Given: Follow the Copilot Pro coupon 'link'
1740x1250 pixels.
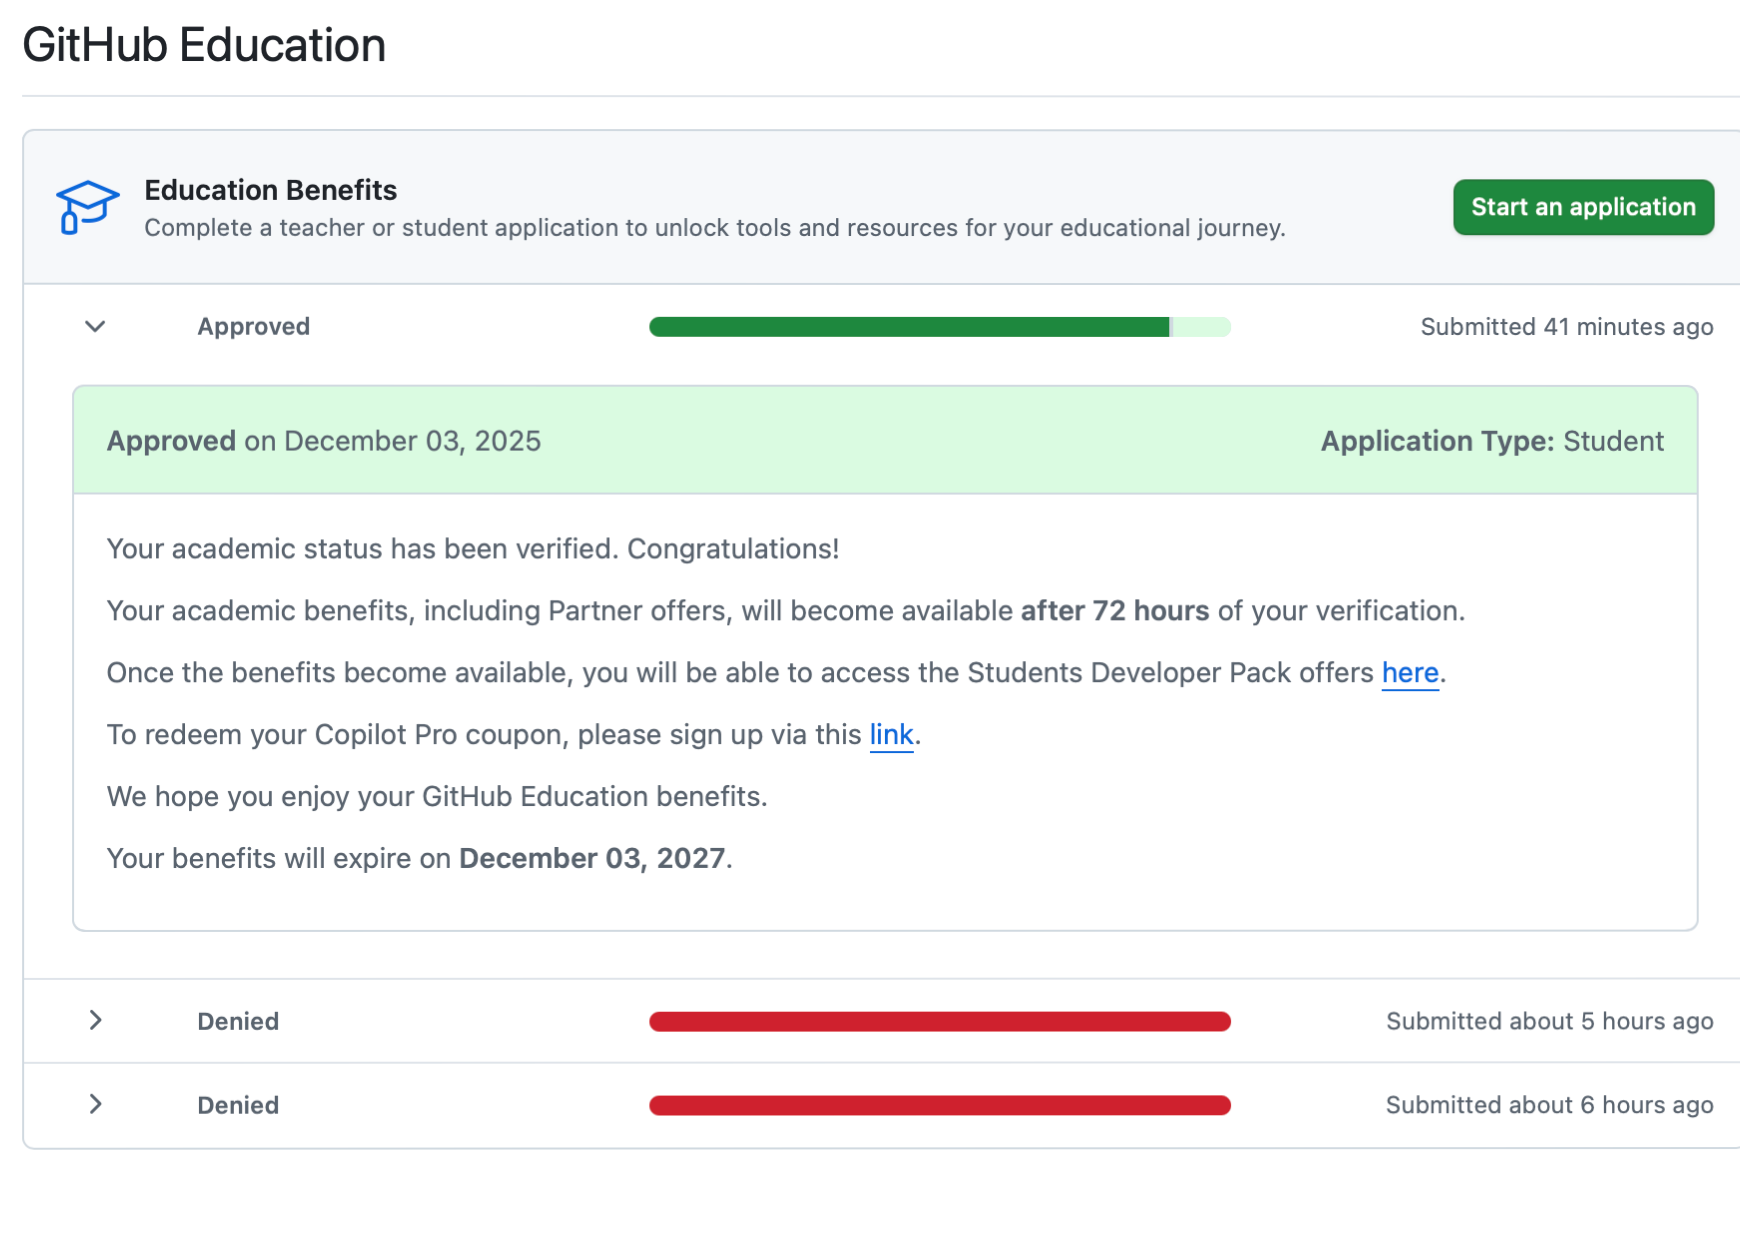Looking at the screenshot, I should pyautogui.click(x=891, y=735).
